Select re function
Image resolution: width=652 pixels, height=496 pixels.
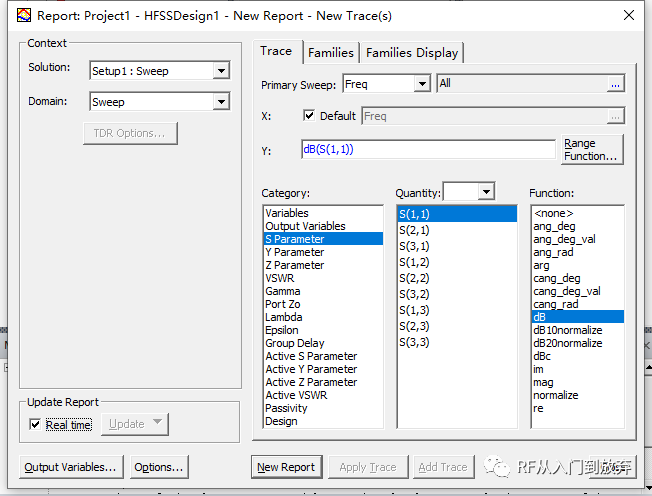tap(578, 408)
